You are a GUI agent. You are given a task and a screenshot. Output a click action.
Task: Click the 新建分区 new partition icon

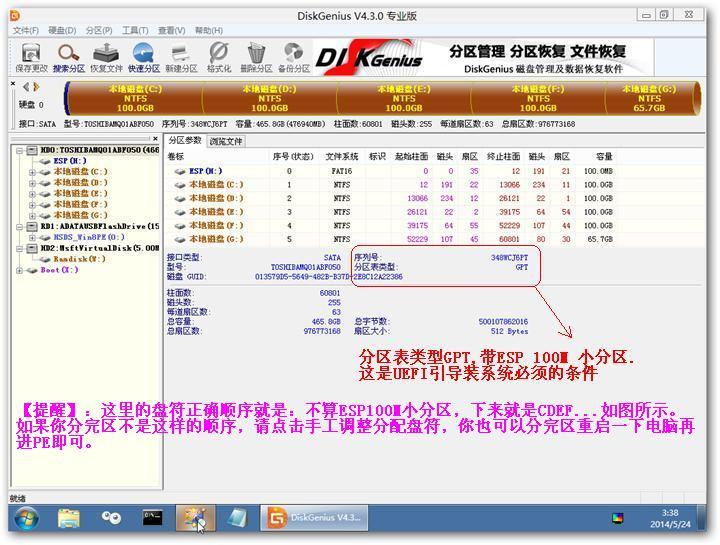[181, 58]
